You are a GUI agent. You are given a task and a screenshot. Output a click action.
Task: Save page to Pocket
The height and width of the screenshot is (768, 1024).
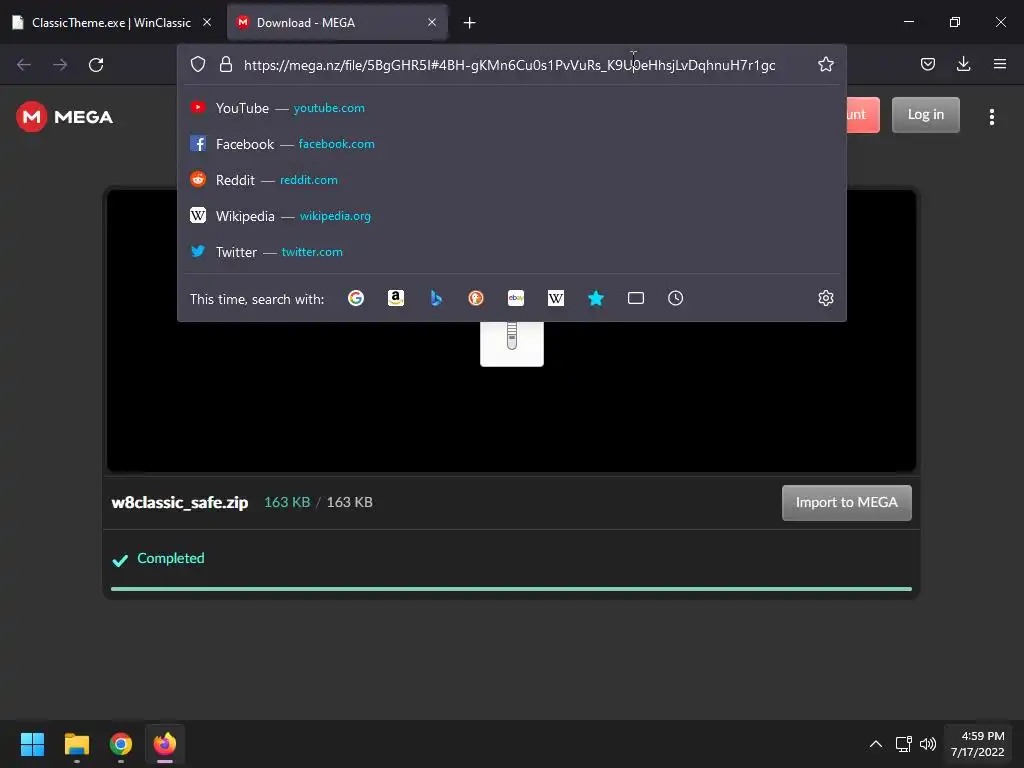(x=927, y=64)
